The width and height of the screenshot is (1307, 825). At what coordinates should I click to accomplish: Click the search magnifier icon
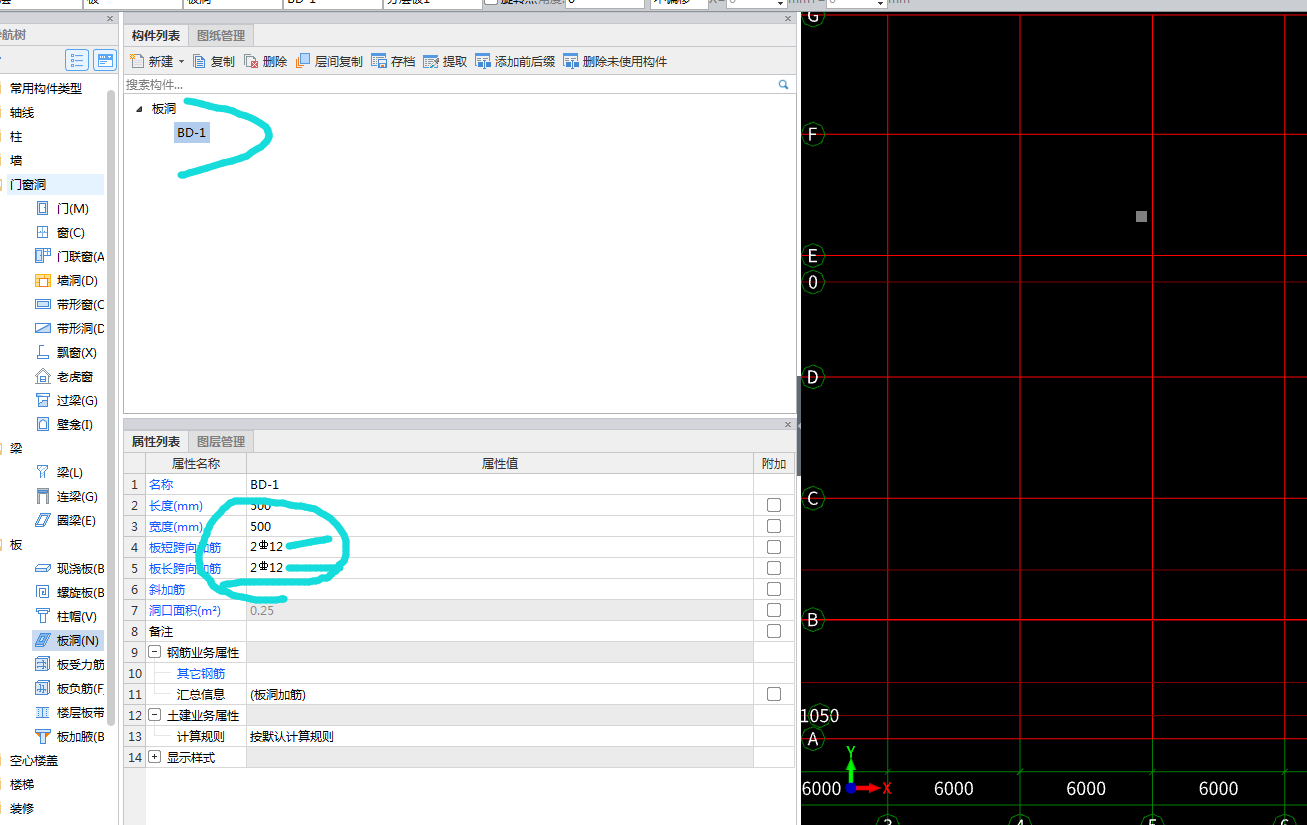click(x=784, y=85)
